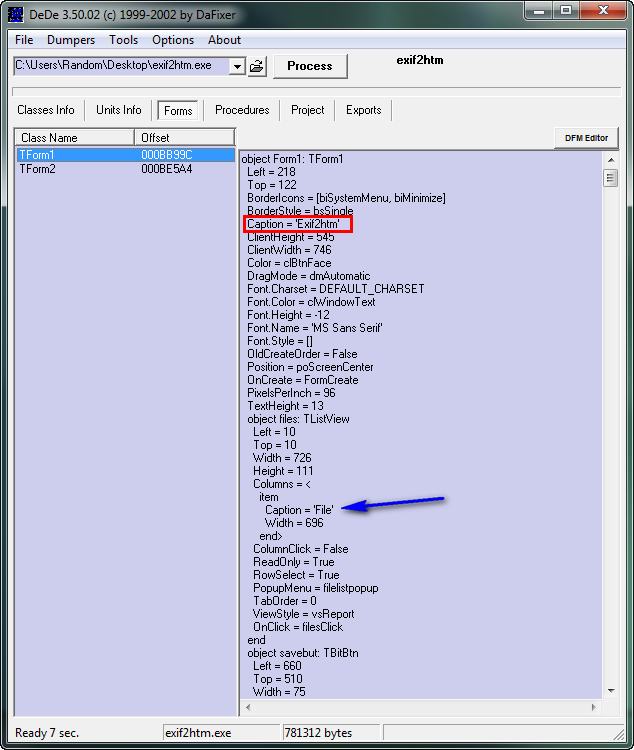
Task: Click the line "Left = 660"
Action: [277, 666]
